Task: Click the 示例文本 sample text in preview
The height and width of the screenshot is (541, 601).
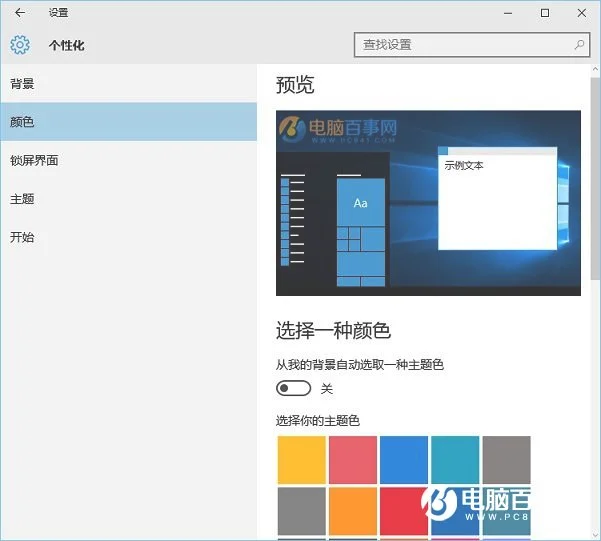Action: click(464, 166)
